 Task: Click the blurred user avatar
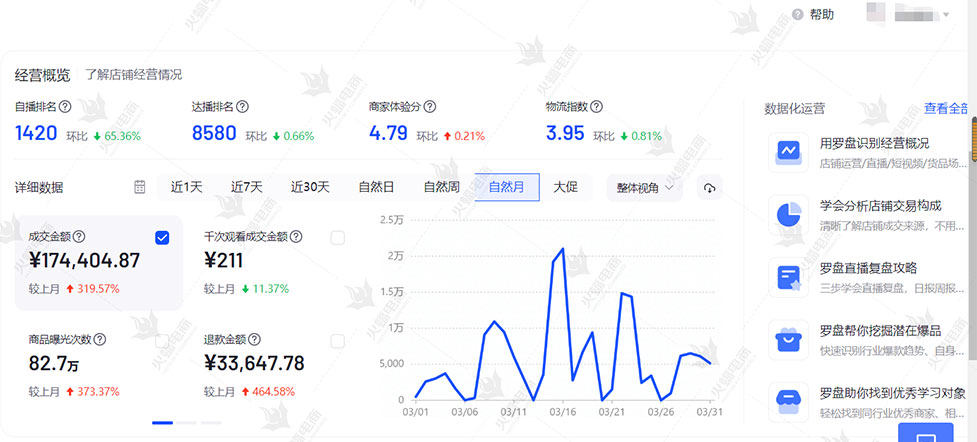(x=875, y=12)
